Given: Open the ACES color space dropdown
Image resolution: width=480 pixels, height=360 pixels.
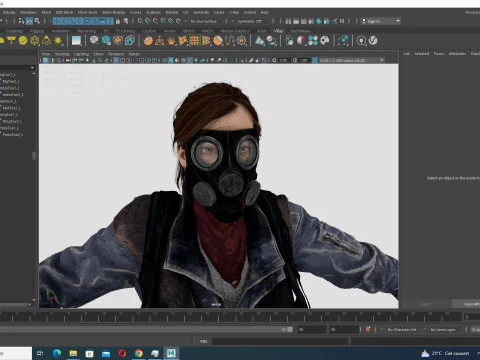Looking at the screenshot, I should click(351, 60).
